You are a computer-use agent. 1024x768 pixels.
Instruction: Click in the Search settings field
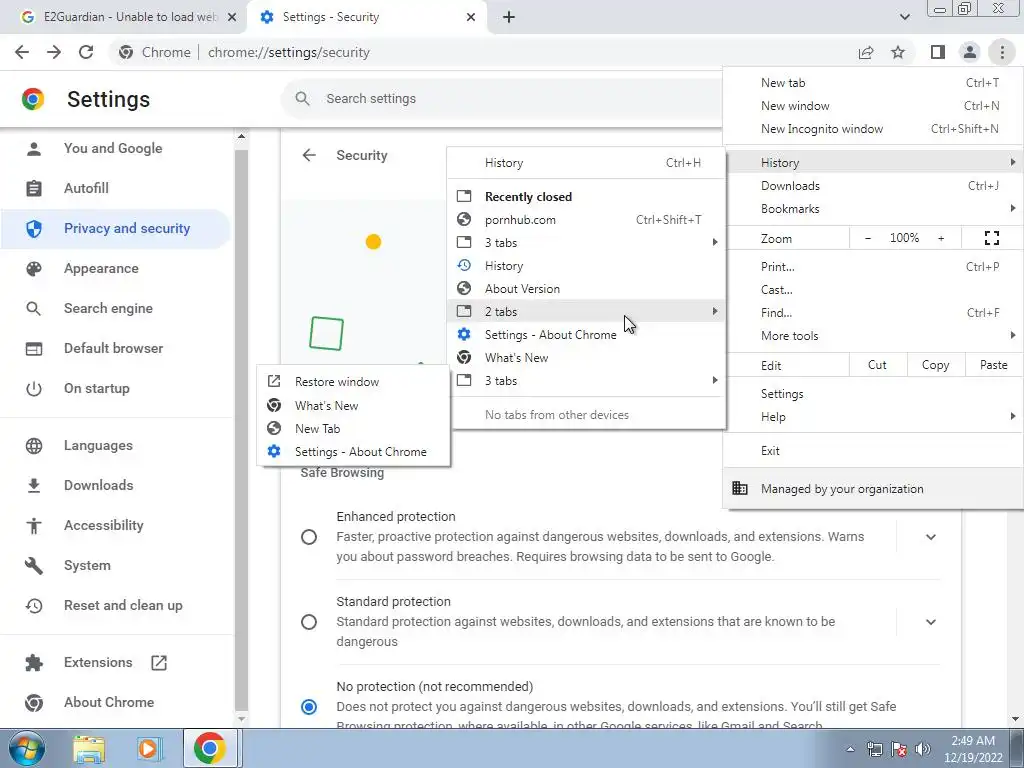503,99
